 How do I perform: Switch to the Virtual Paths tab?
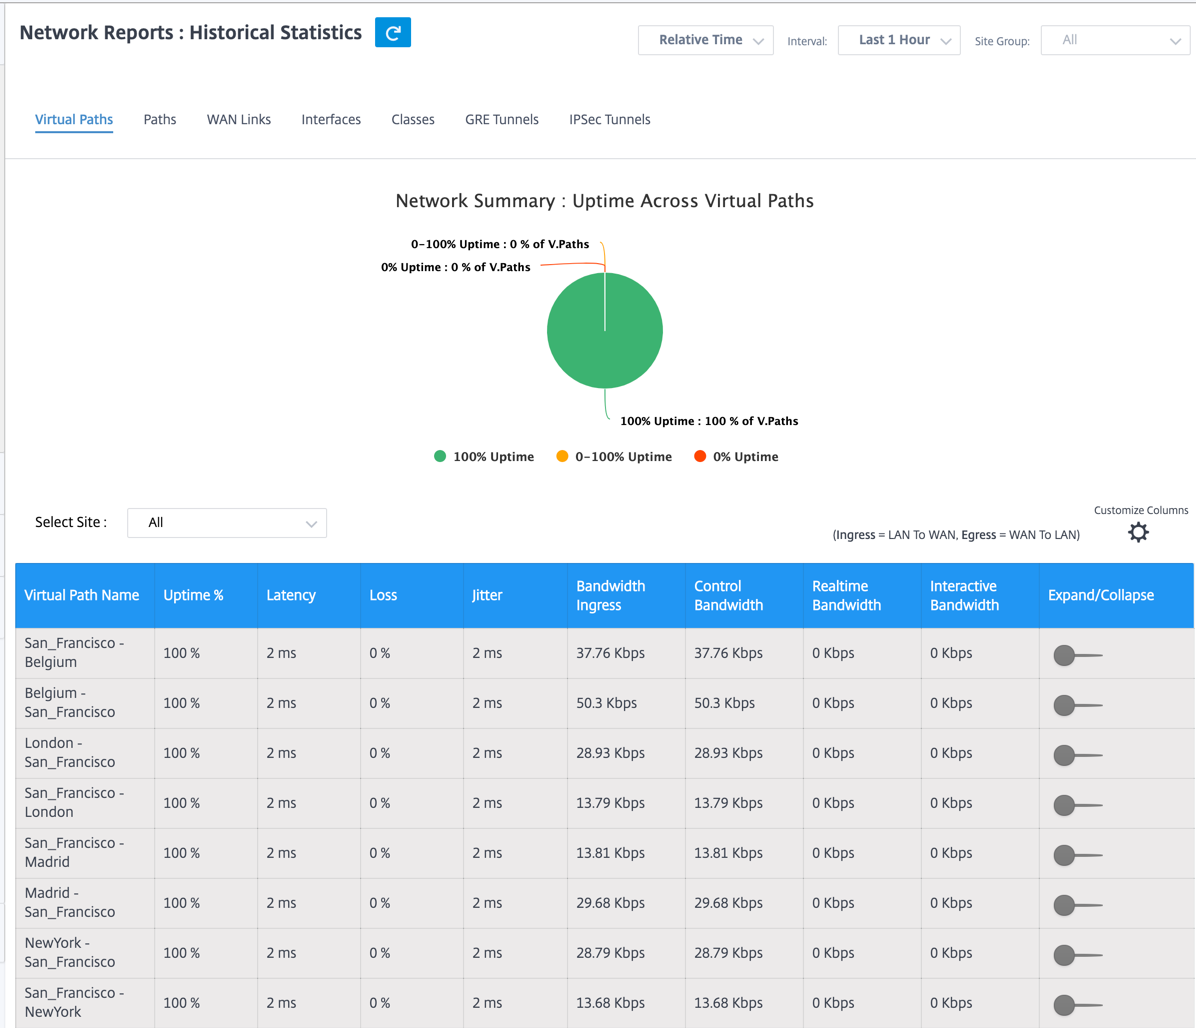74,120
